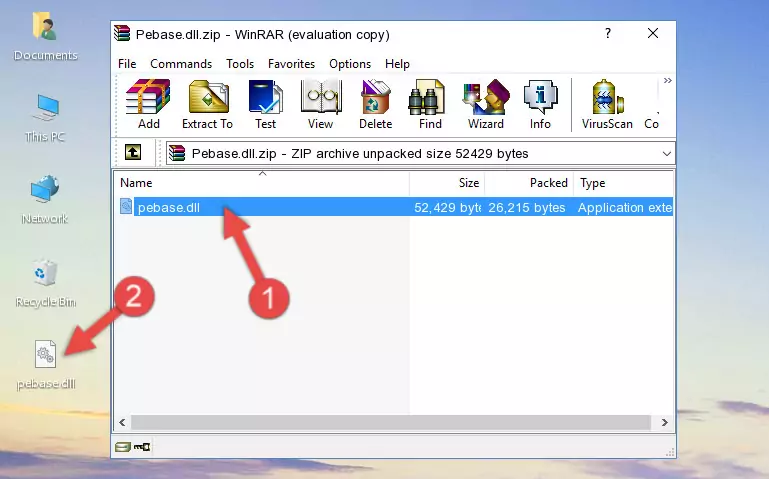Click the 52,429 bytes size cell

point(447,207)
